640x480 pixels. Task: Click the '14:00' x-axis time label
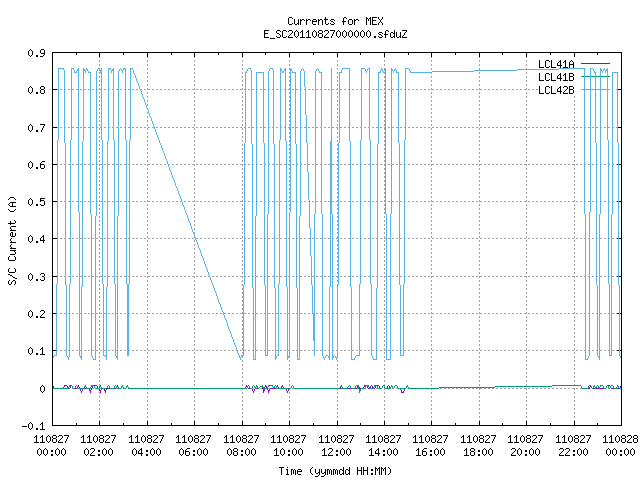[x=383, y=452]
